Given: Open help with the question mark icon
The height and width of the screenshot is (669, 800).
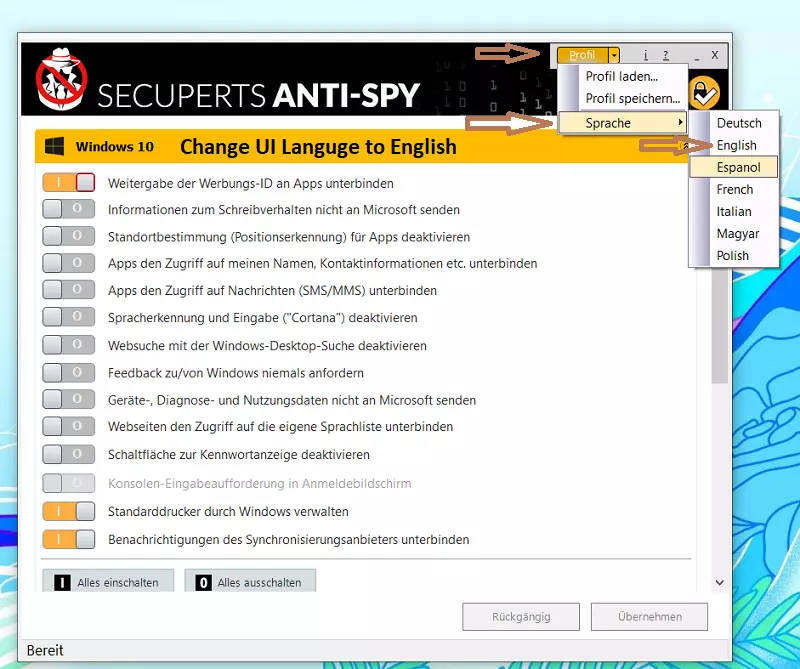Looking at the screenshot, I should click(666, 56).
